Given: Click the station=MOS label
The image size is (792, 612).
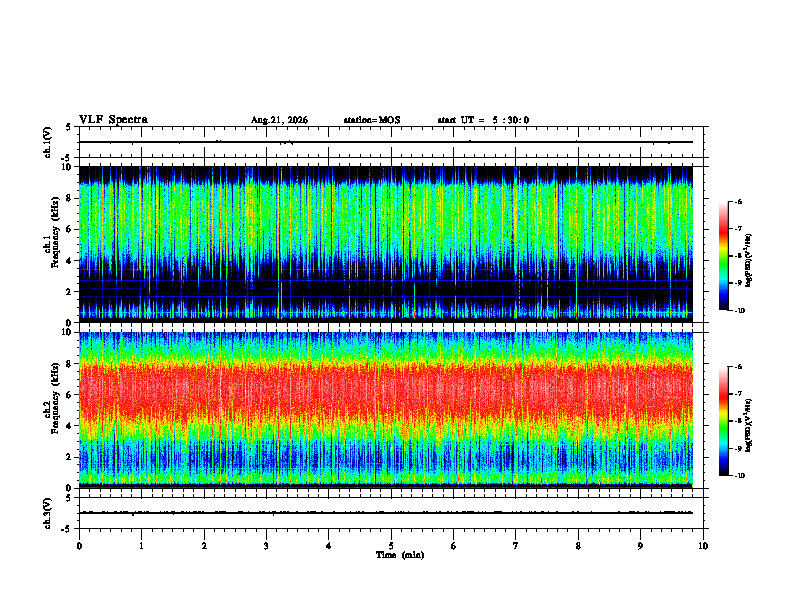Looking at the screenshot, I should [x=372, y=120].
